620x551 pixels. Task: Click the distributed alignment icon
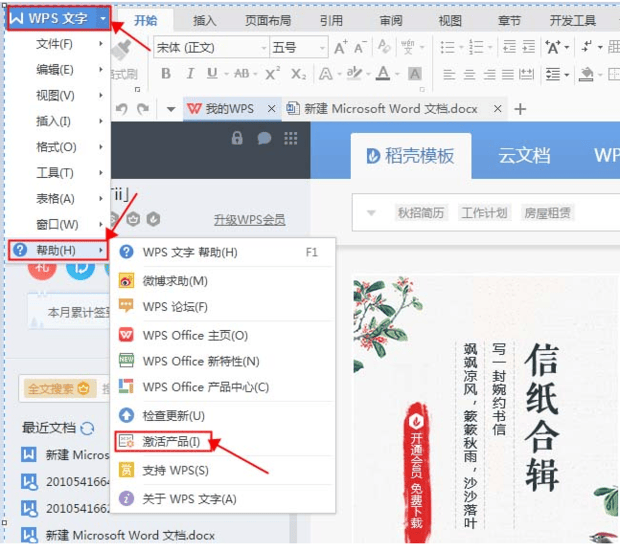coord(527,74)
